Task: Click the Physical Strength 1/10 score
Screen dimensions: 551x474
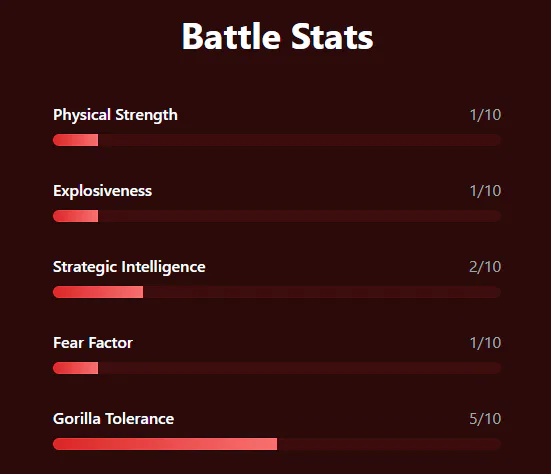Action: coord(485,115)
